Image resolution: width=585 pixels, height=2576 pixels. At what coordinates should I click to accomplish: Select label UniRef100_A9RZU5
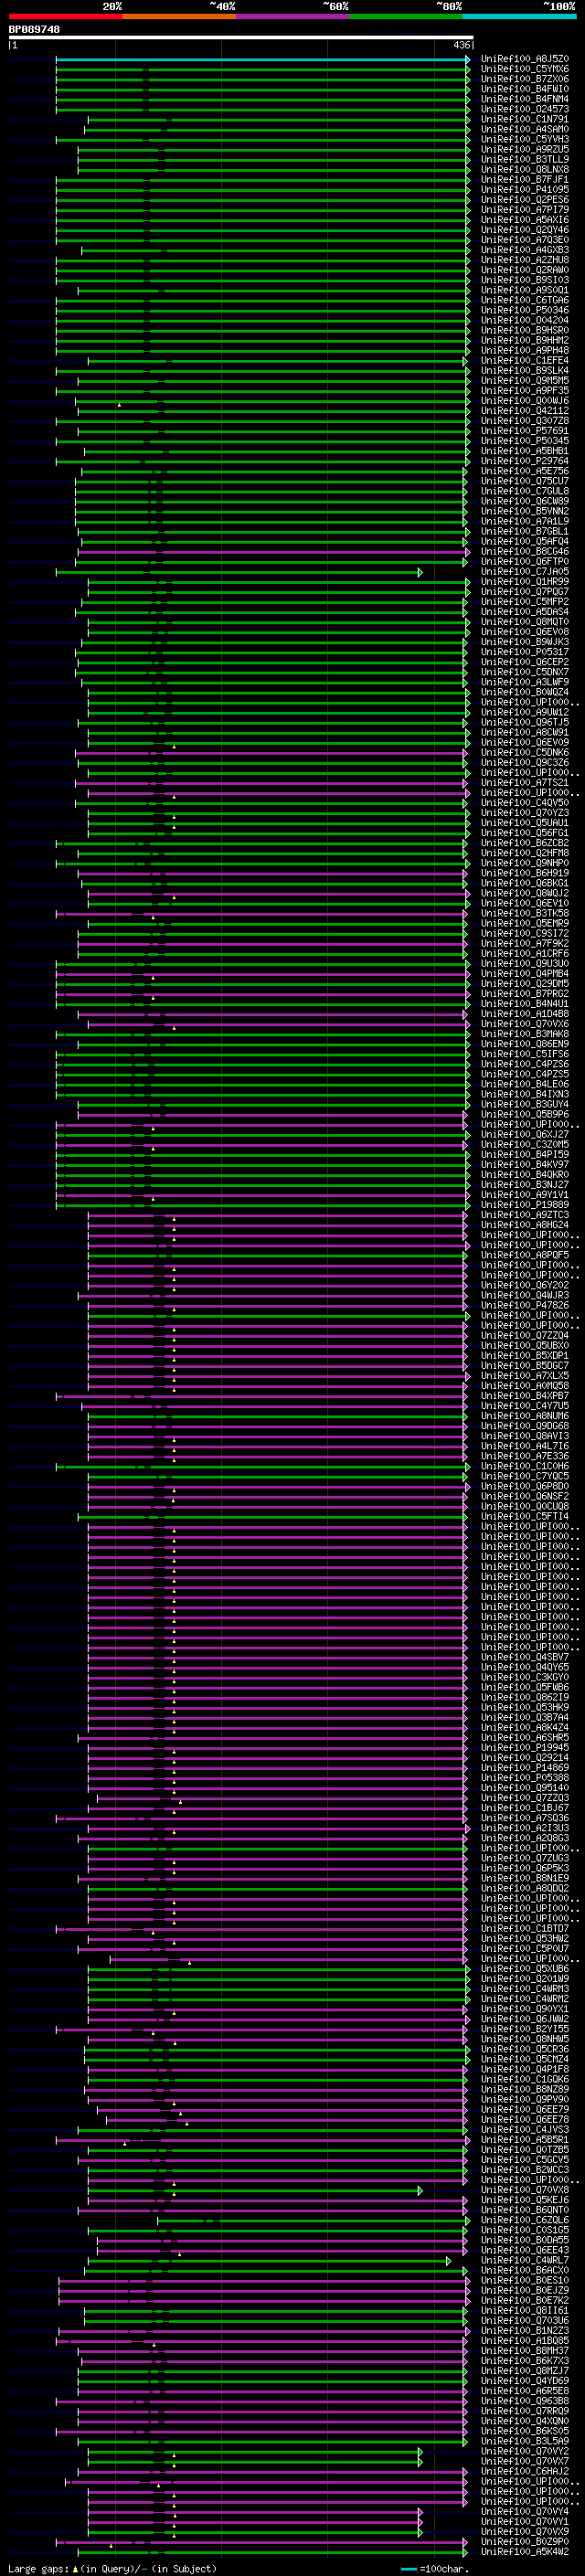coord(524,149)
